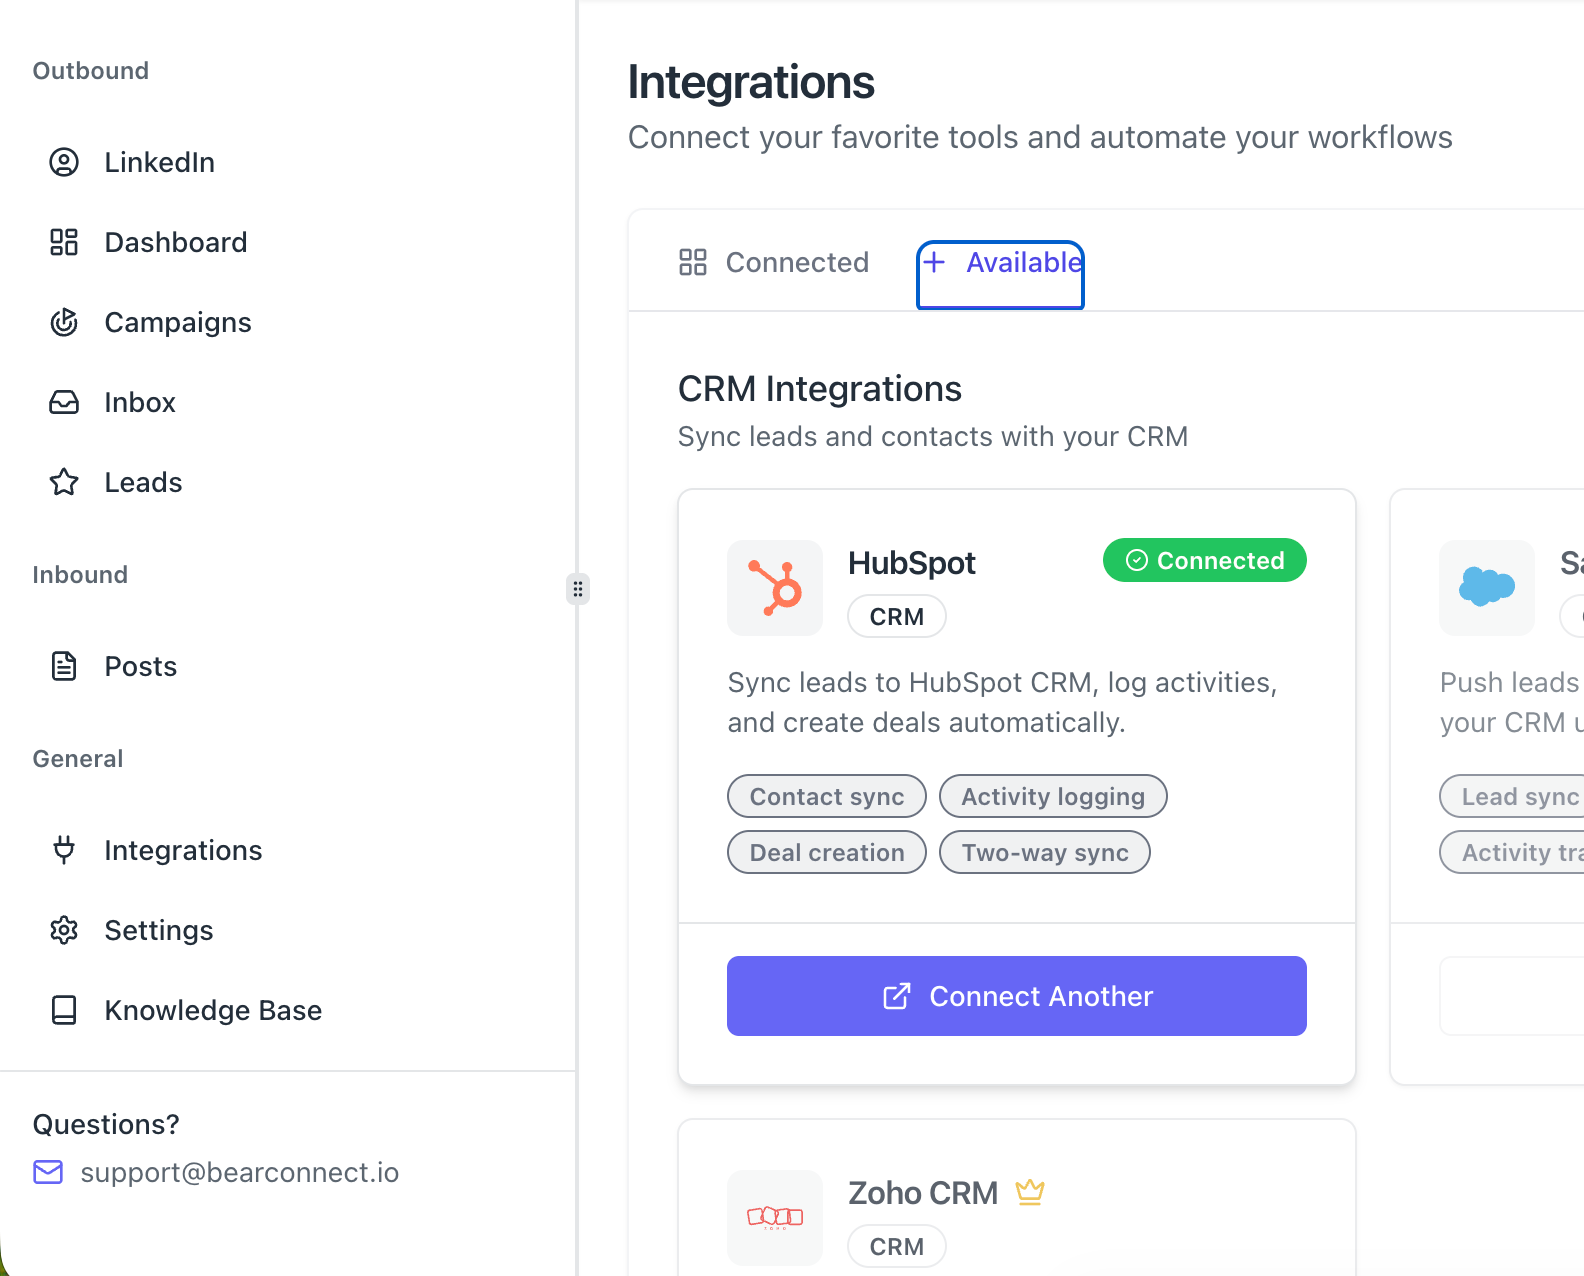Click the Leads star icon
1584x1276 pixels.
(x=64, y=482)
